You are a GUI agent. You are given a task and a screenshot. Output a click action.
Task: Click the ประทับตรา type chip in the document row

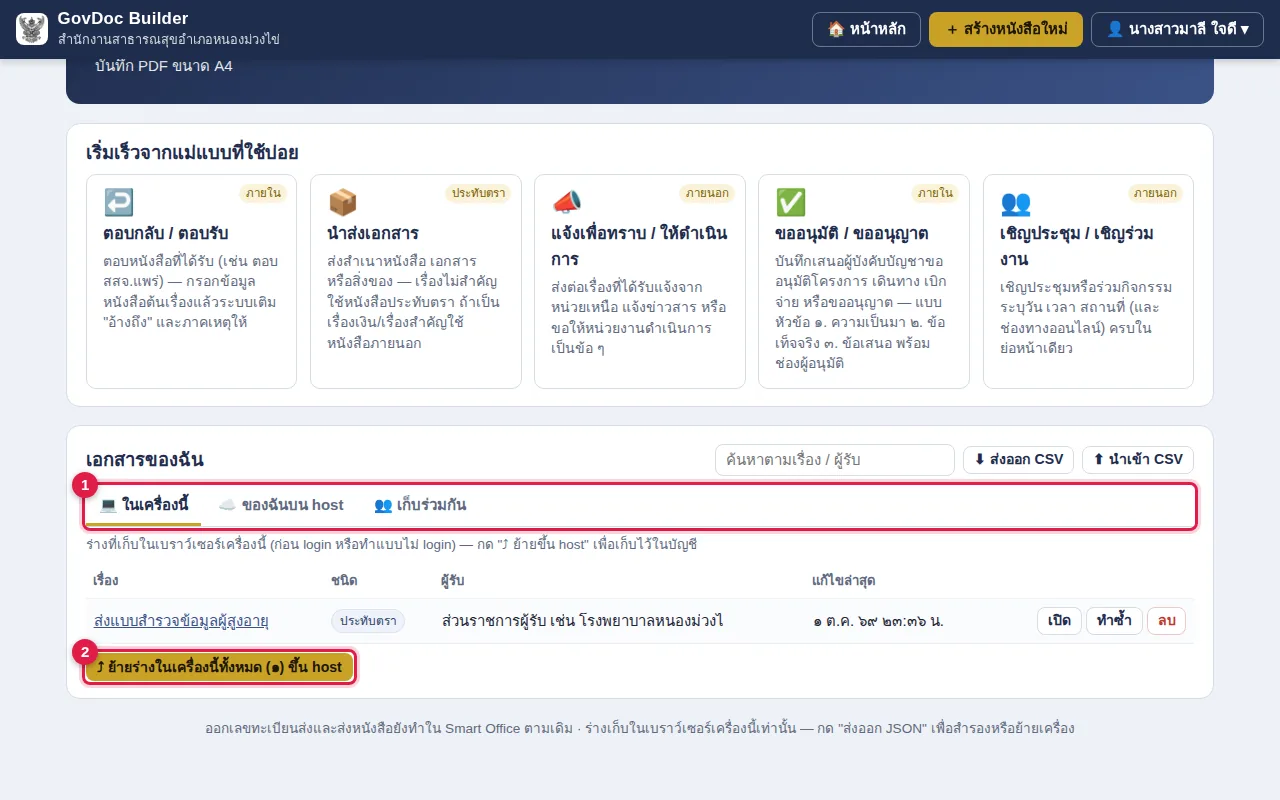[368, 621]
